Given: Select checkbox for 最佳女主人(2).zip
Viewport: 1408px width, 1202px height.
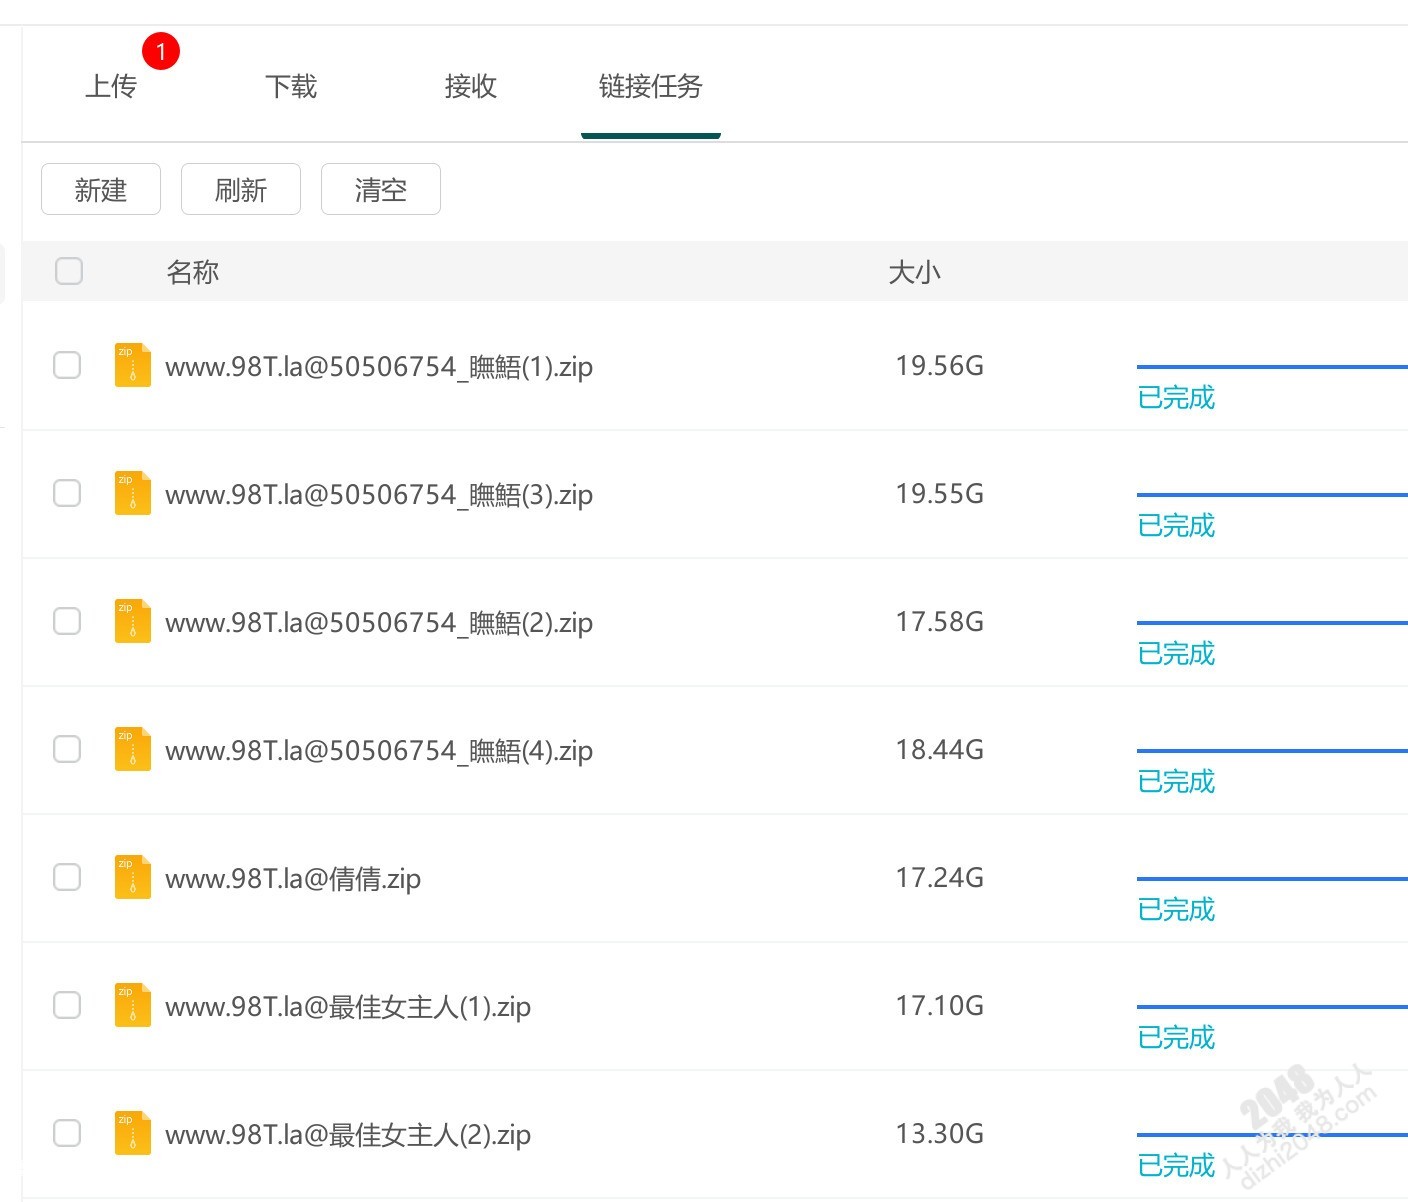Looking at the screenshot, I should (x=67, y=1133).
